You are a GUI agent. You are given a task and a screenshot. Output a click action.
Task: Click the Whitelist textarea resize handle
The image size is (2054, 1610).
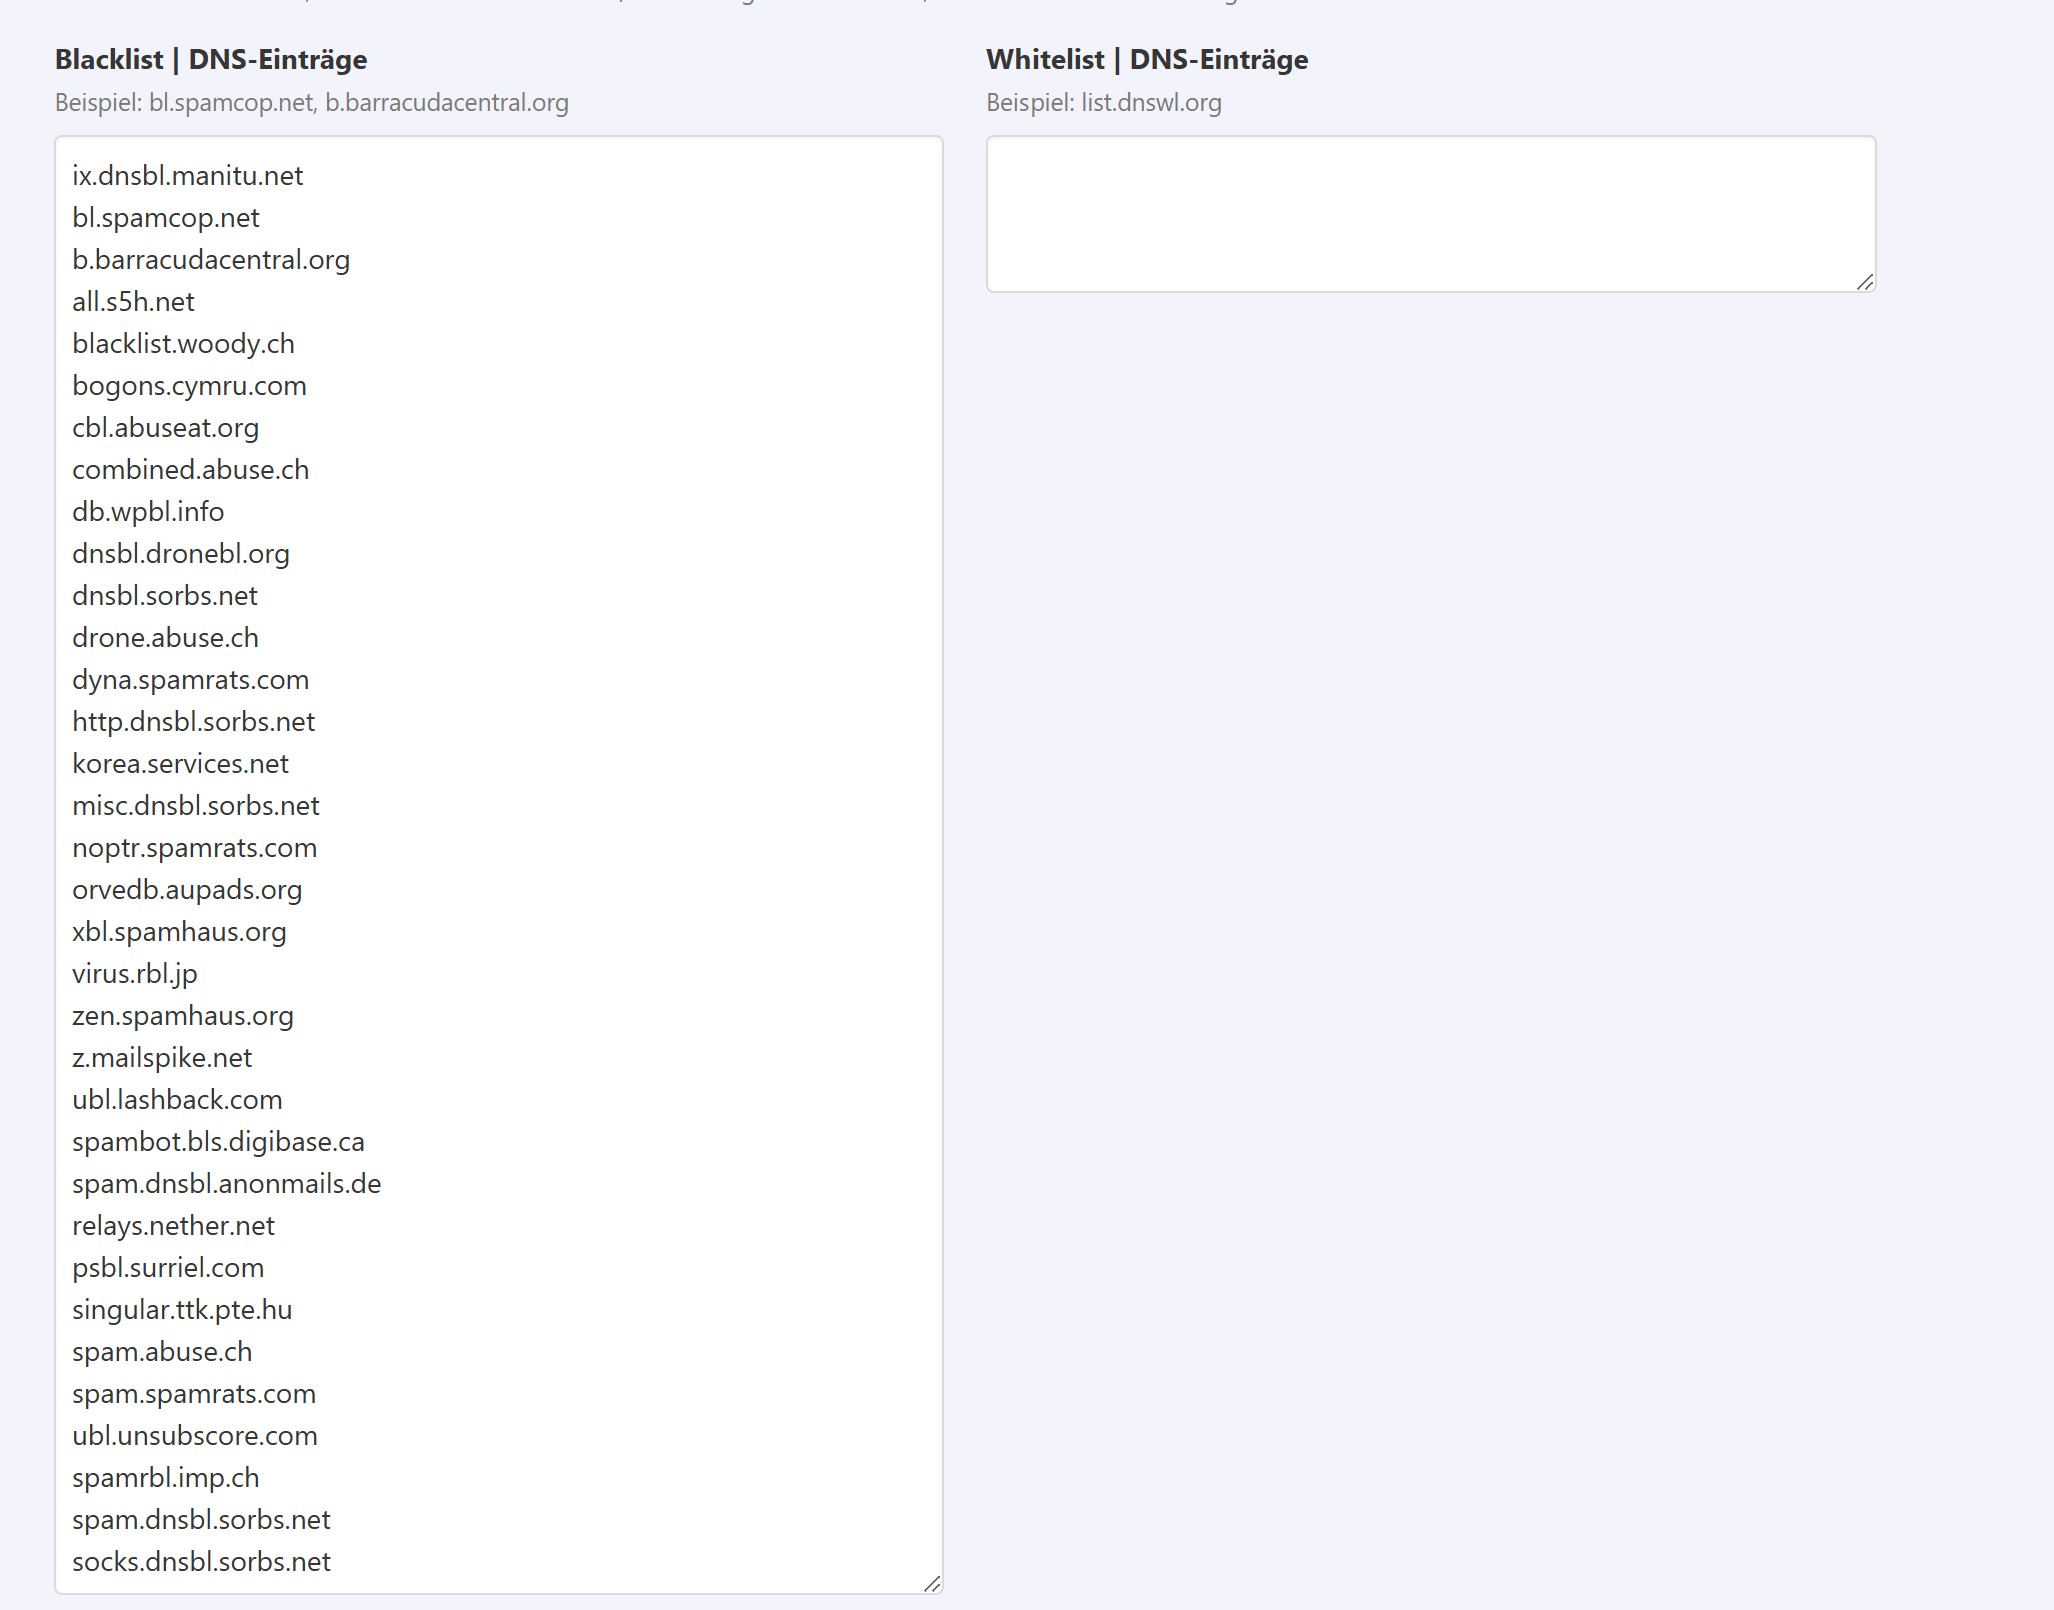coord(1864,282)
